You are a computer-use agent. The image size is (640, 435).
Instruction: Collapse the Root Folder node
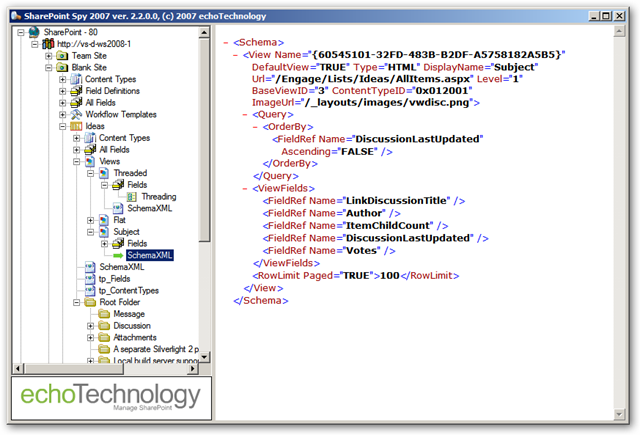[x=76, y=302]
